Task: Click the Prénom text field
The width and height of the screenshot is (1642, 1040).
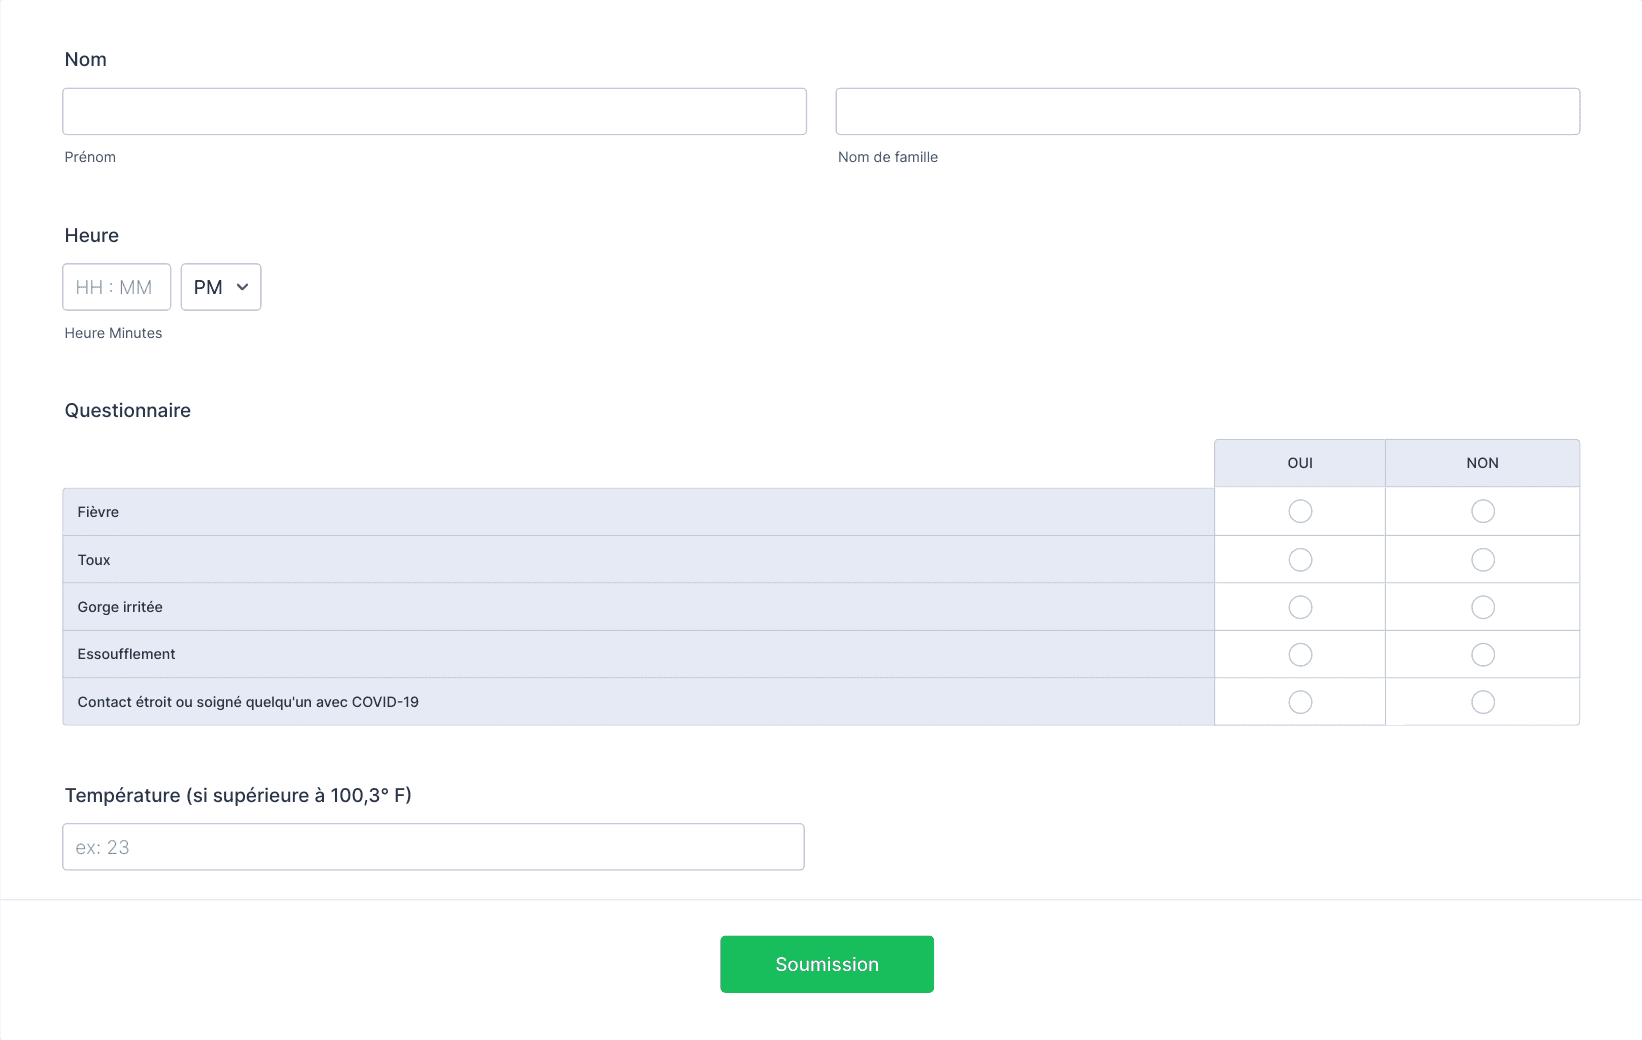Action: [x=434, y=111]
